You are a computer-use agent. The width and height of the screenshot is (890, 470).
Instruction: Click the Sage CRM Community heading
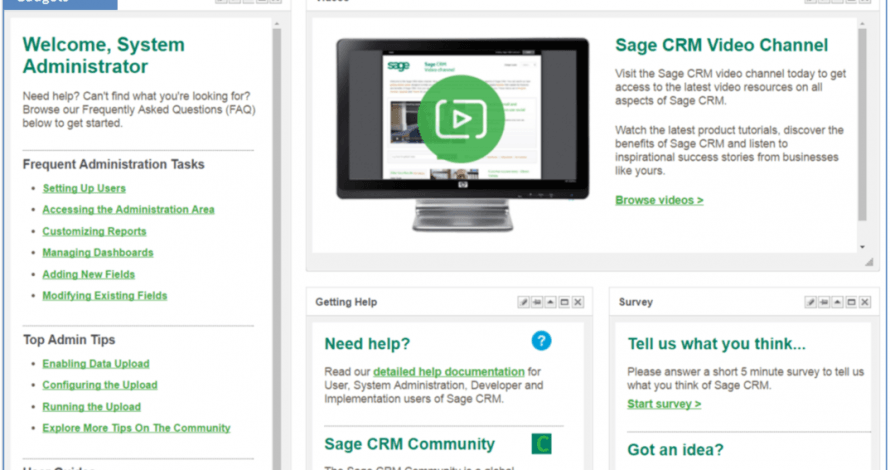click(x=409, y=444)
